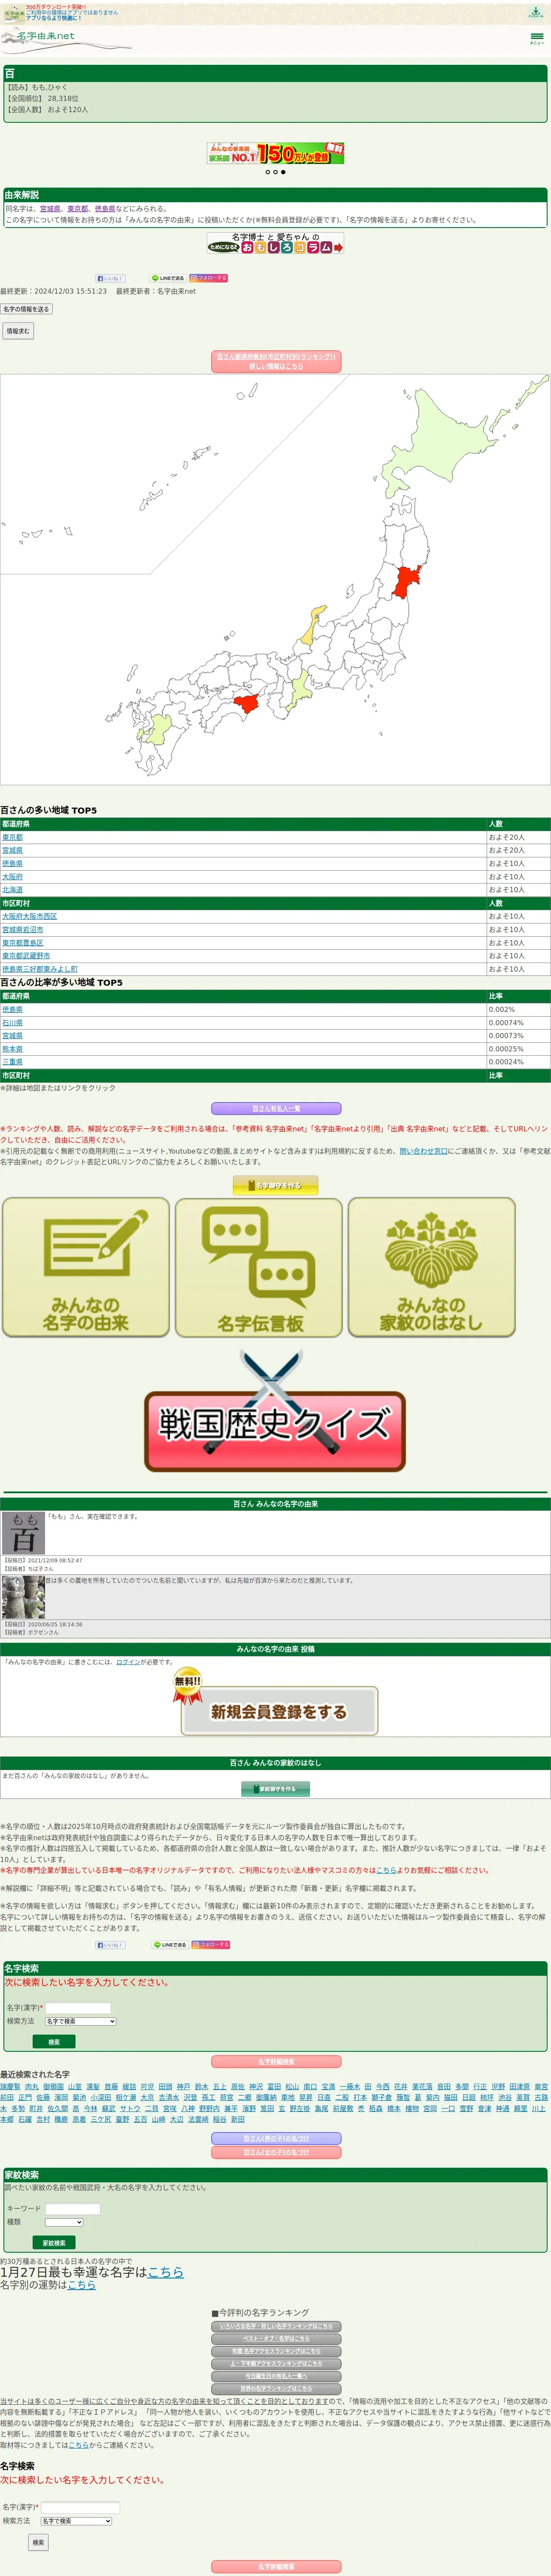Click the ベスト・オブ・名字 ranking button
The width and height of the screenshot is (551, 2576).
[276, 2339]
